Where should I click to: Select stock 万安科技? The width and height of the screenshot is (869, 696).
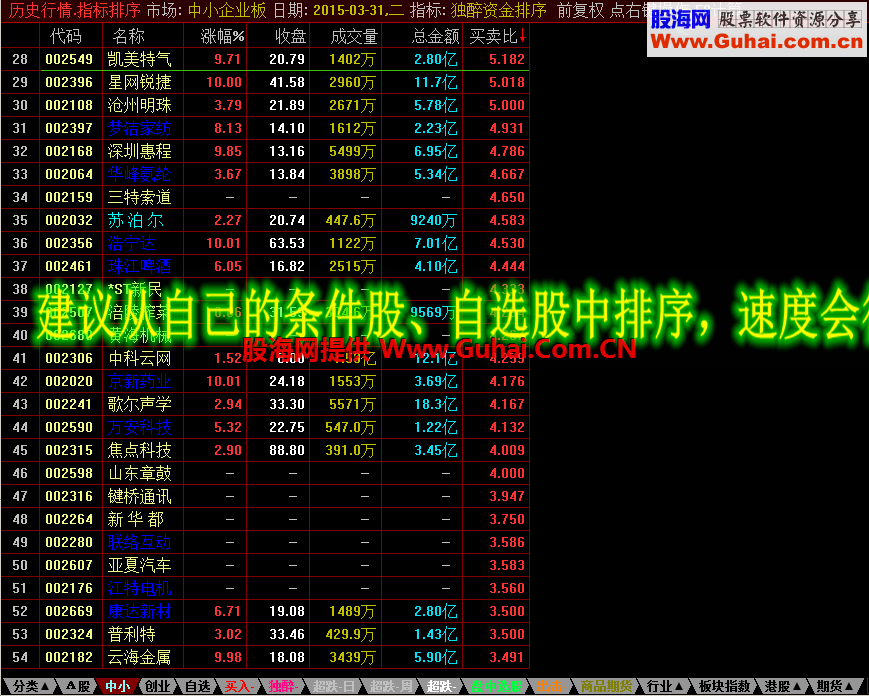click(140, 427)
